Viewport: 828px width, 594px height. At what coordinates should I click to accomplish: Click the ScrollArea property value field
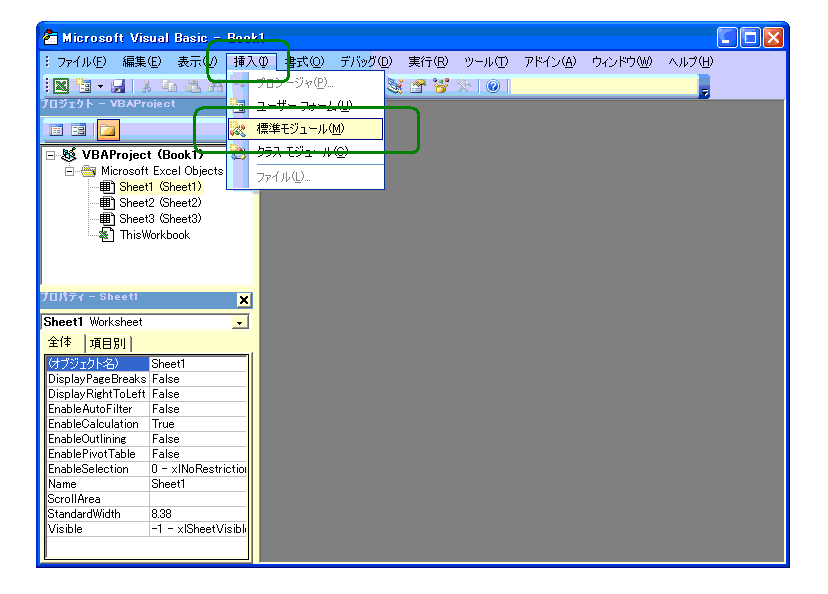[198, 499]
